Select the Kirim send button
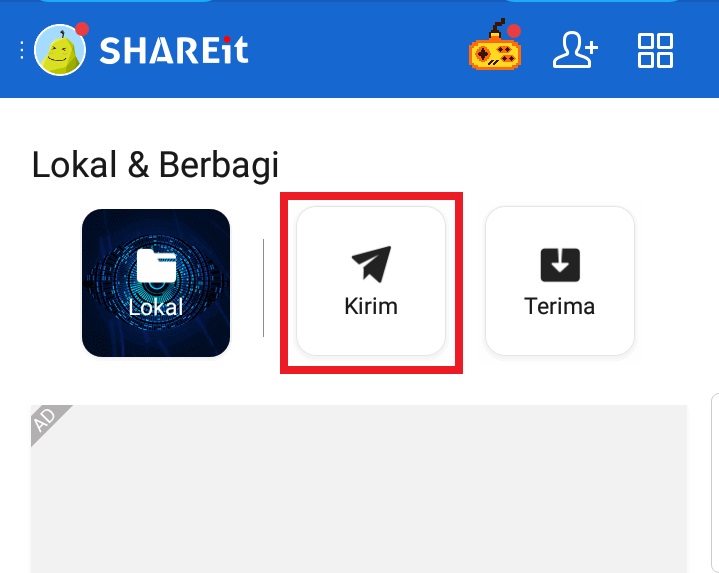Screen dimensions: 719x573 (x=371, y=281)
